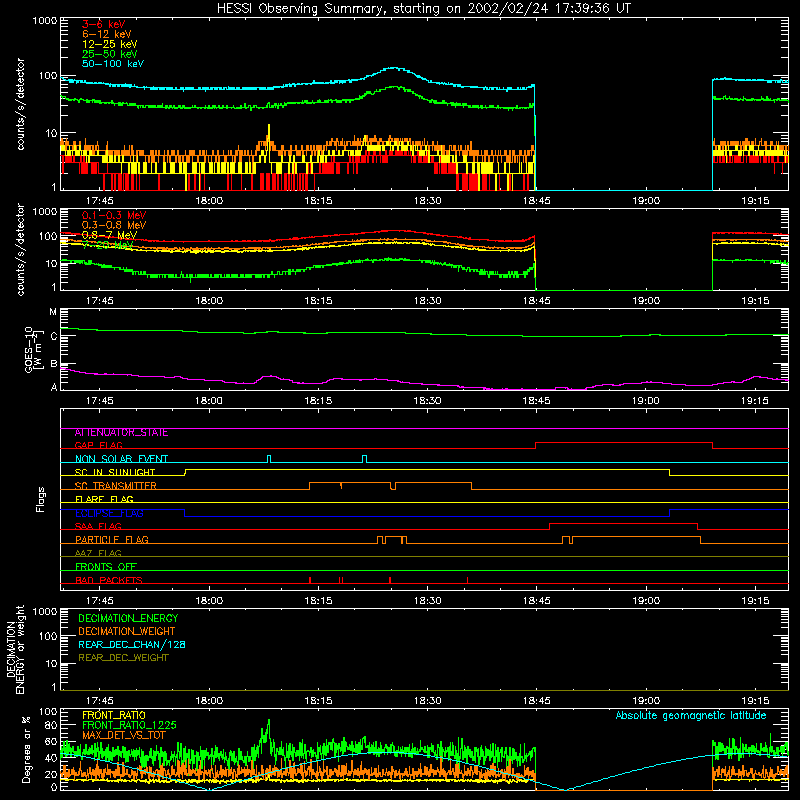Click 18:30 tick under the decimation panel

coord(428,701)
